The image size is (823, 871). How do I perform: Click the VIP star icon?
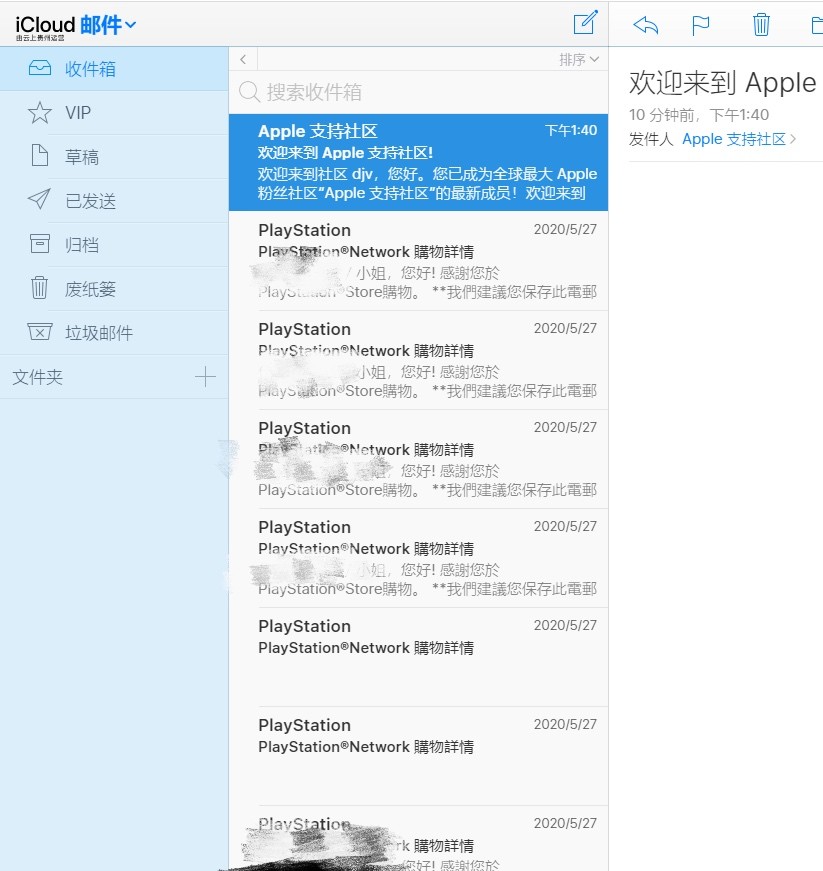[x=39, y=113]
